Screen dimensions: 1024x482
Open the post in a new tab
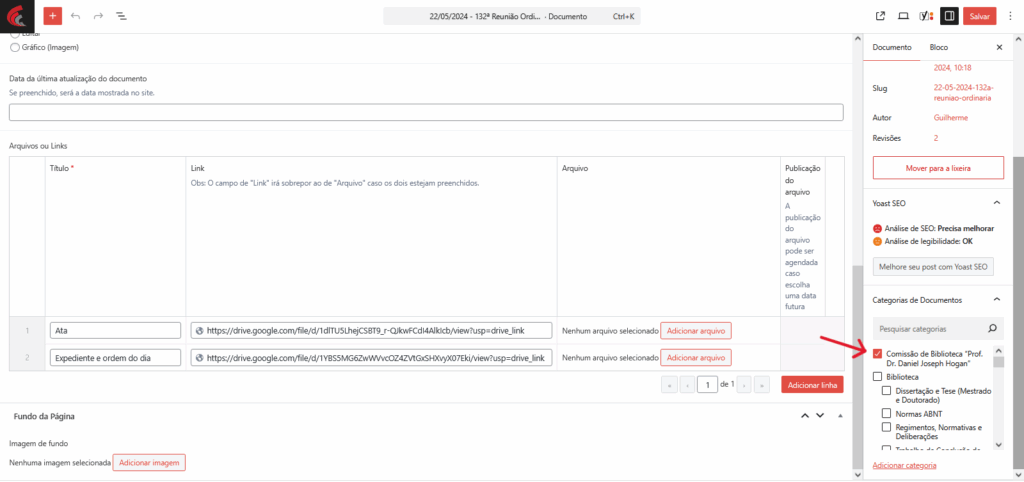[880, 16]
